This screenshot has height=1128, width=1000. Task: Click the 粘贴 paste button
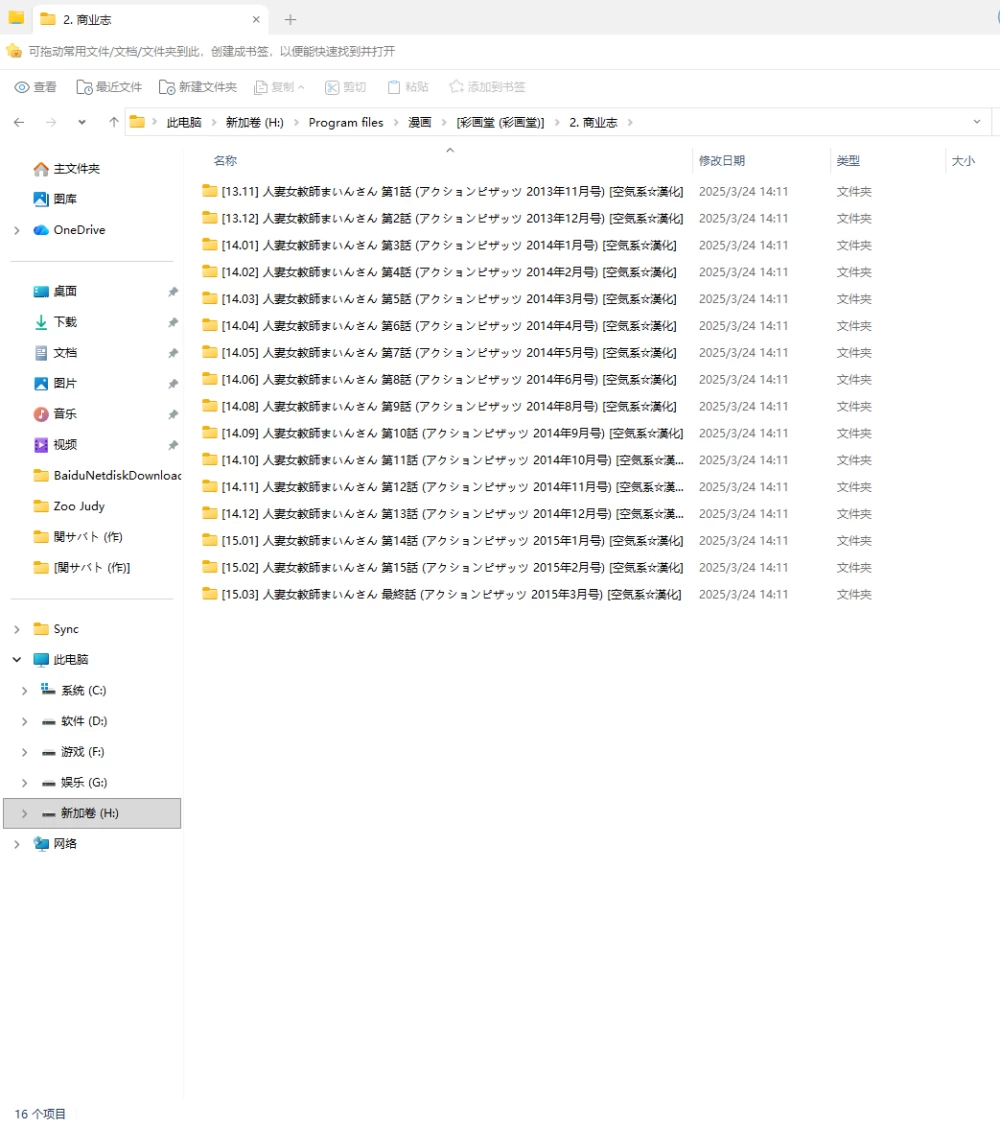coord(408,87)
